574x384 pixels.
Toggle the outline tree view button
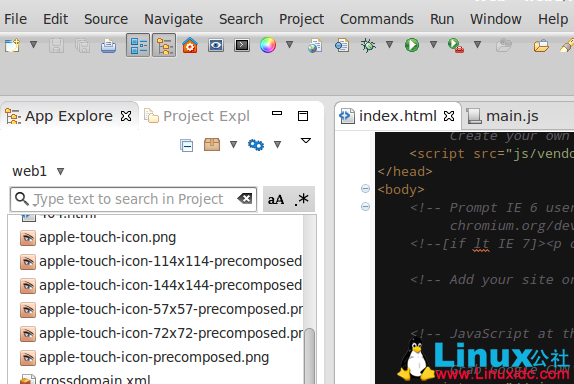[164, 45]
